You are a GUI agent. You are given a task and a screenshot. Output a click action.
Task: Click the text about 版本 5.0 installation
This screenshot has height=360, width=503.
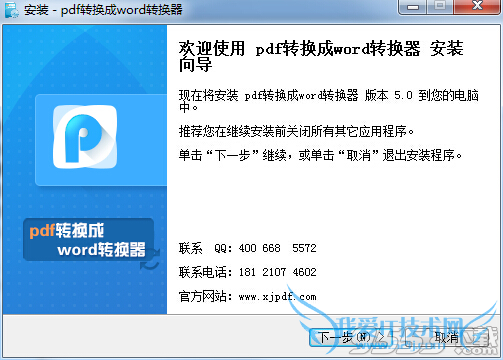(329, 101)
